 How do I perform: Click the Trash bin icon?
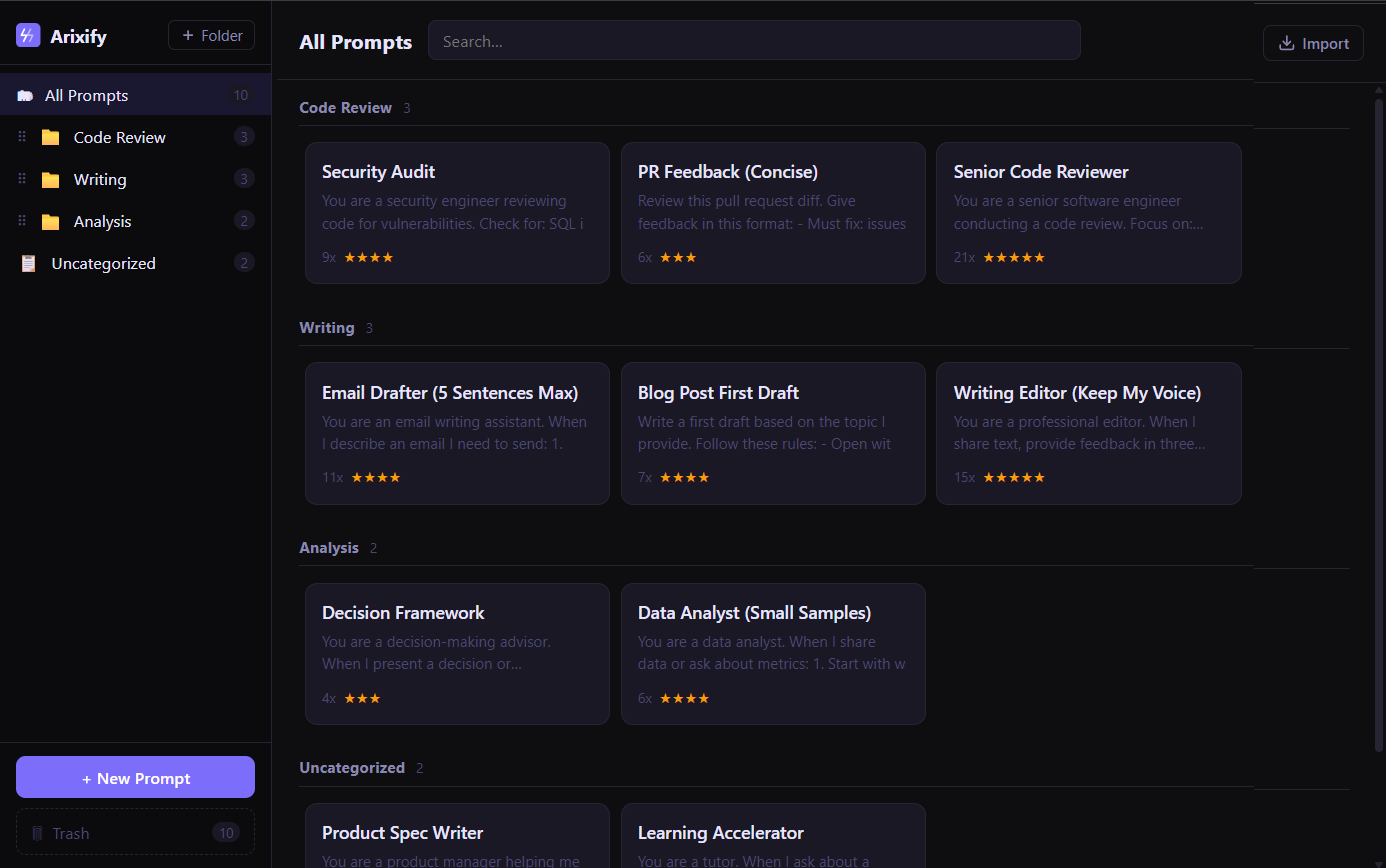38,833
